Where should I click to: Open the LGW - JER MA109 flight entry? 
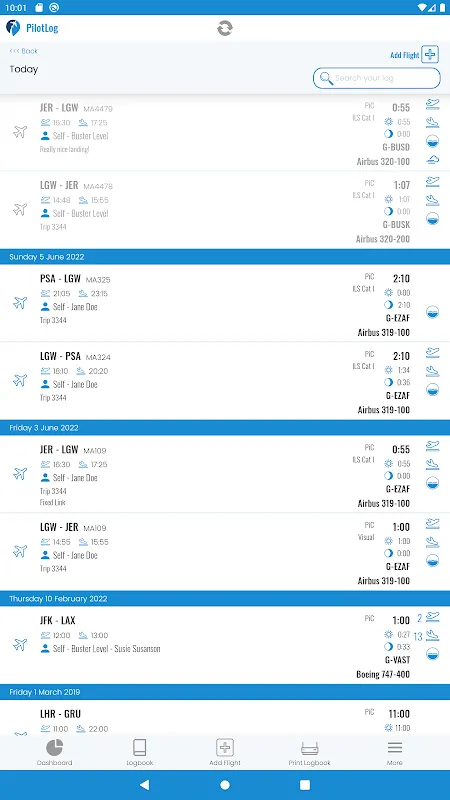click(x=225, y=552)
